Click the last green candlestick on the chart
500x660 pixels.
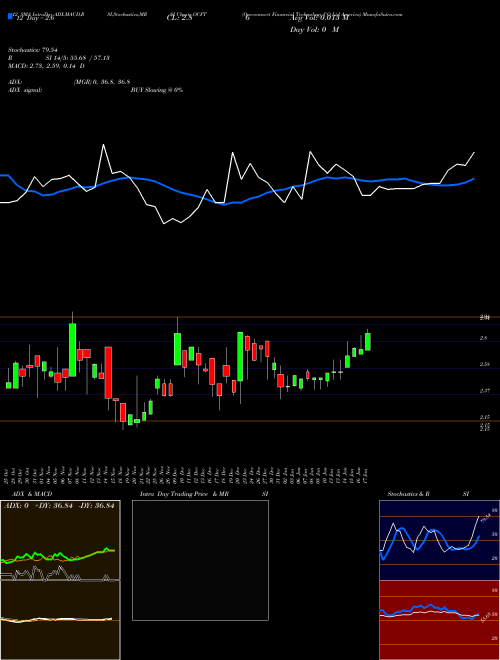[368, 341]
